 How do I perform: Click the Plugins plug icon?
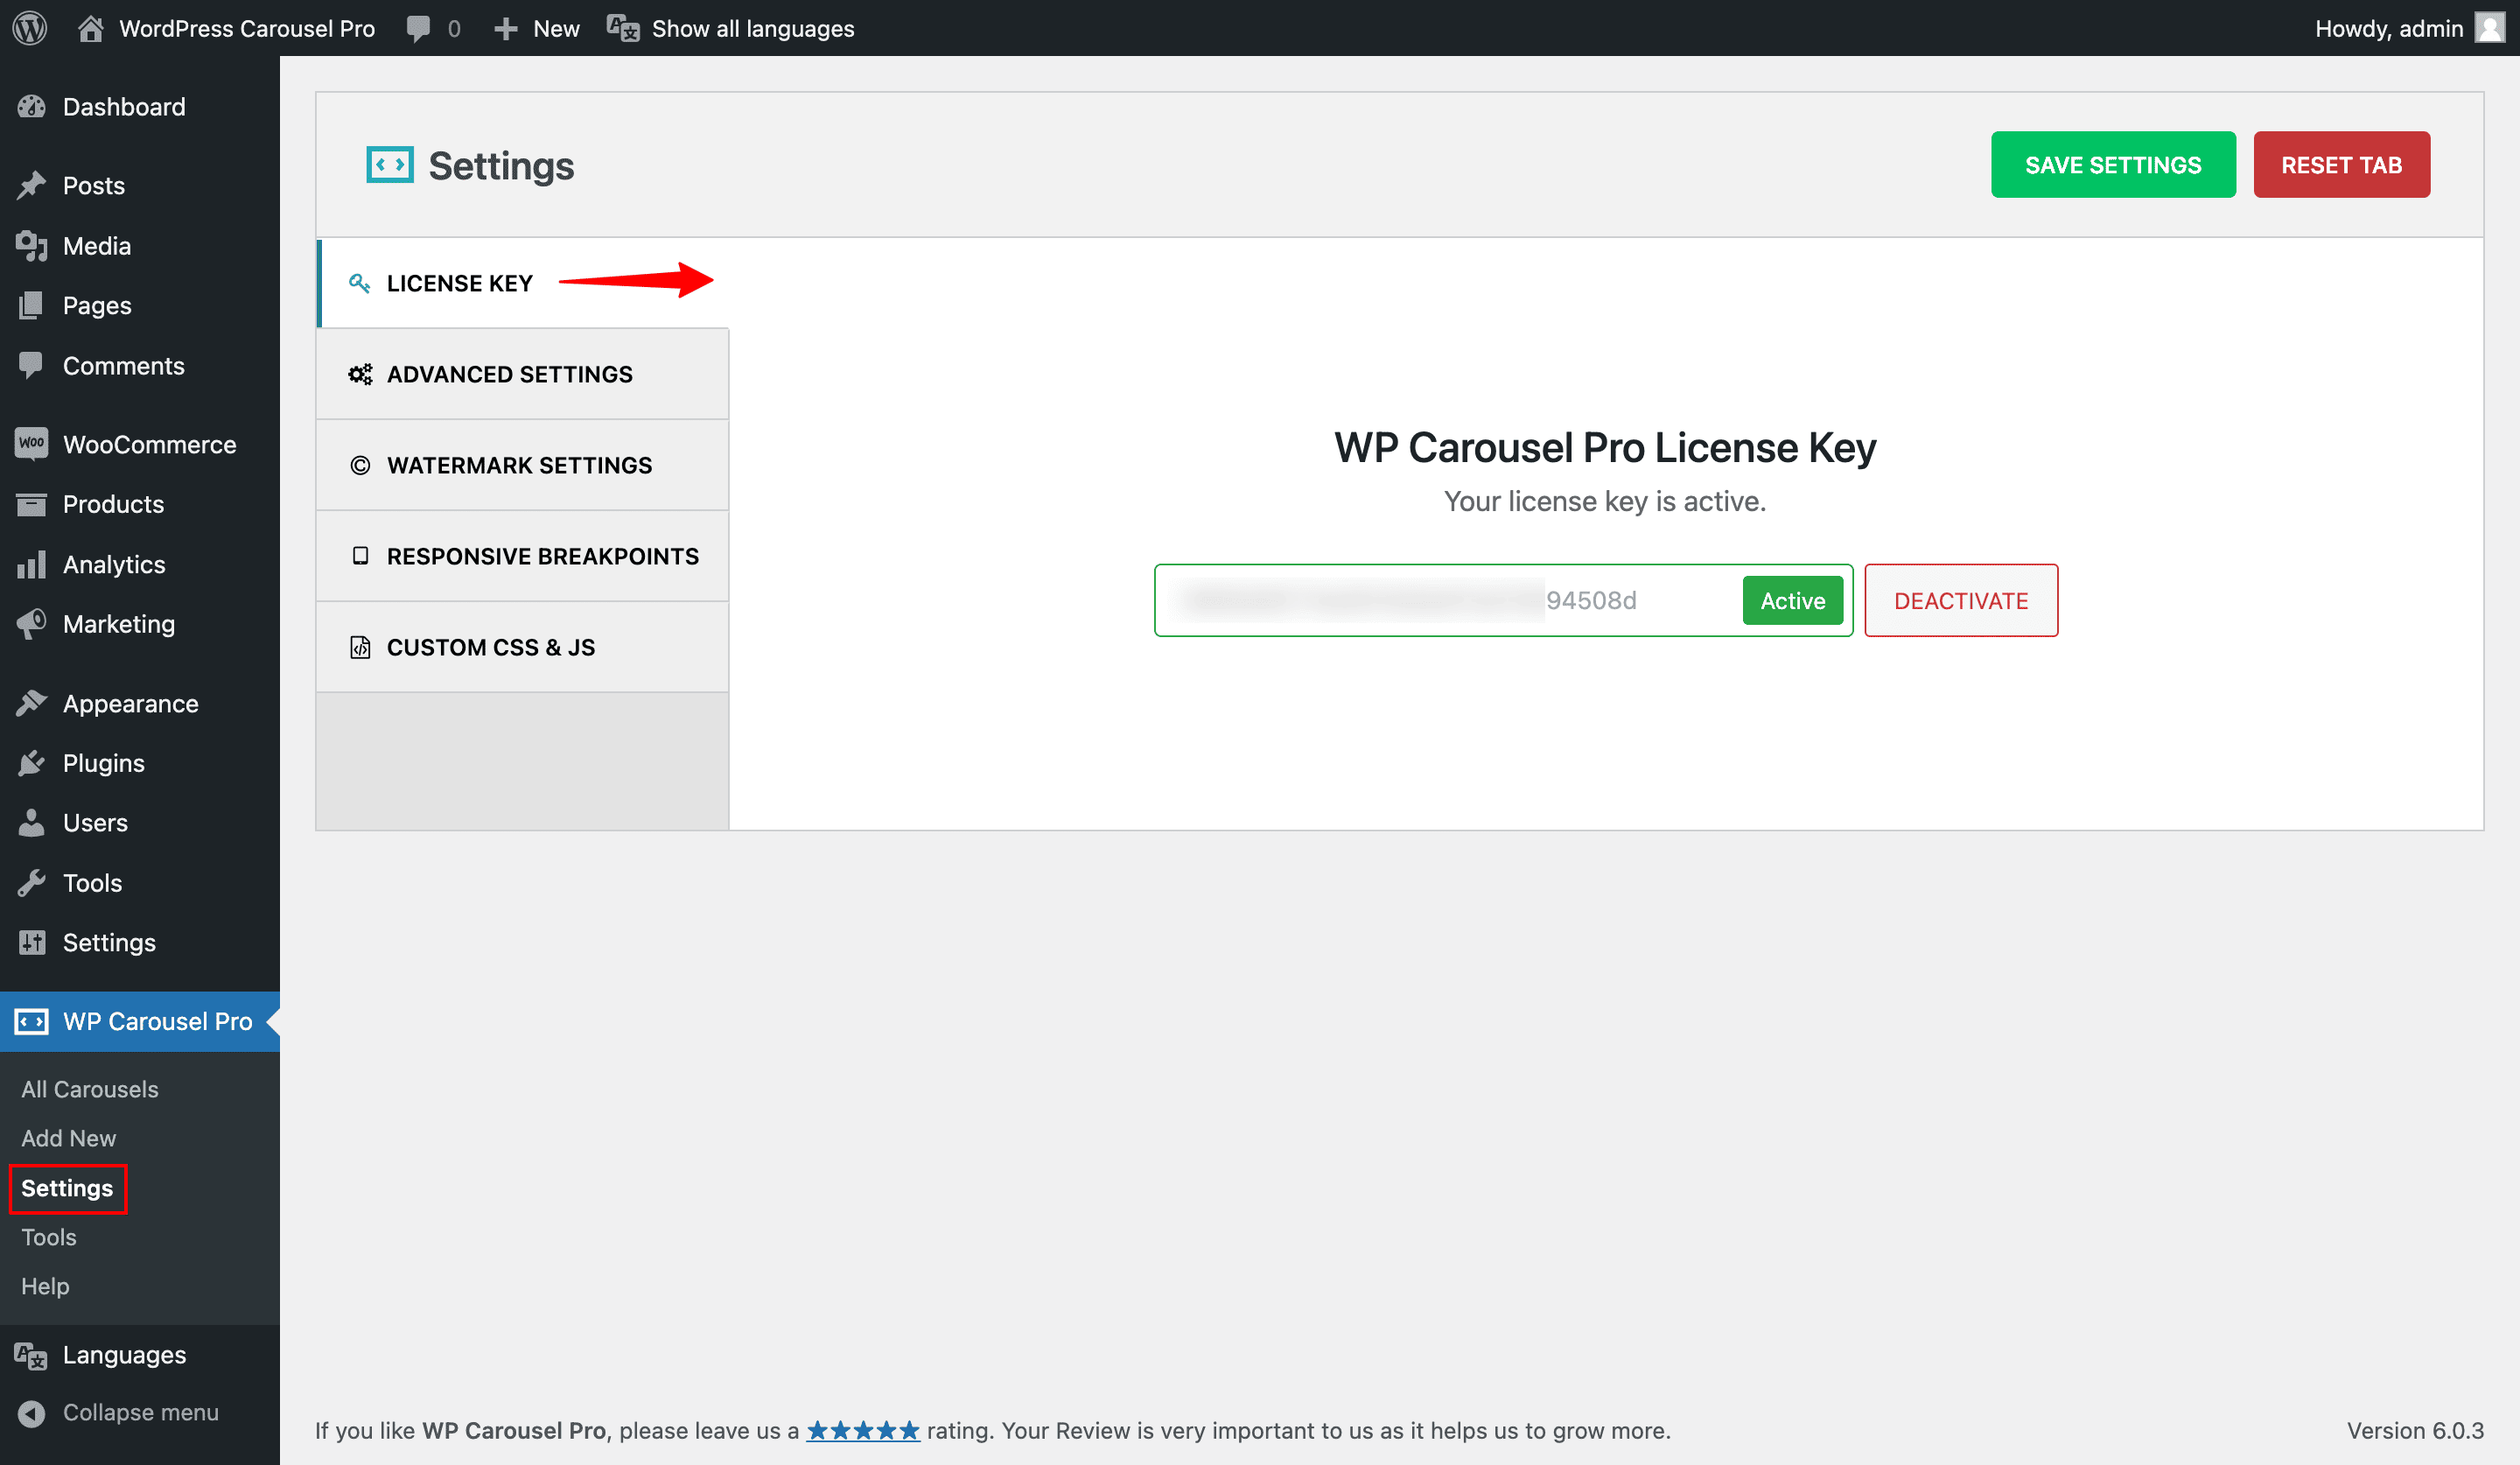tap(31, 763)
